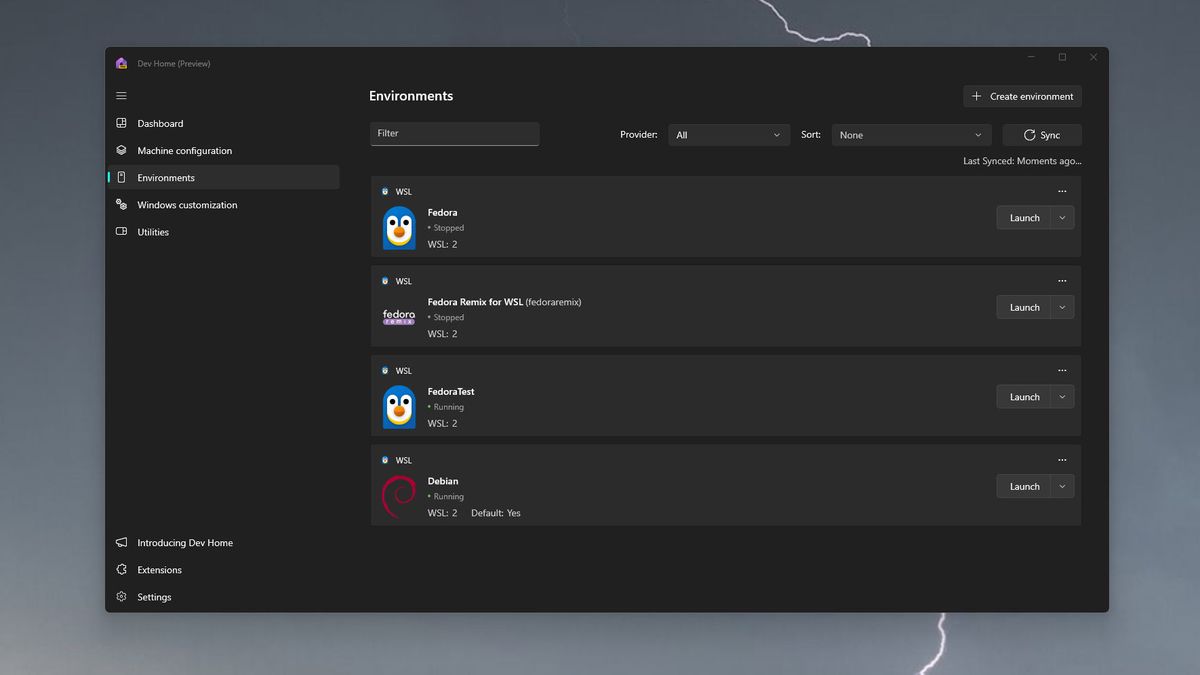Open the Extensions page
The height and width of the screenshot is (675, 1200).
(x=160, y=569)
